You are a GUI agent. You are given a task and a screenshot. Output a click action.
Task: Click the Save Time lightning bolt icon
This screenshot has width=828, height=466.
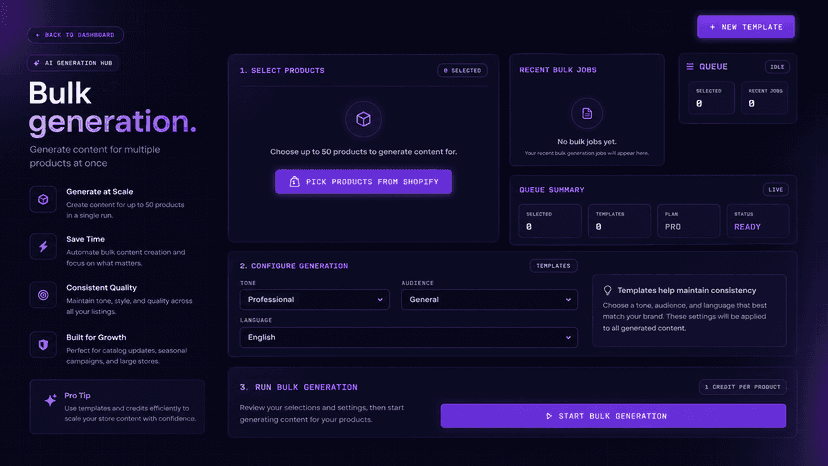(x=43, y=246)
